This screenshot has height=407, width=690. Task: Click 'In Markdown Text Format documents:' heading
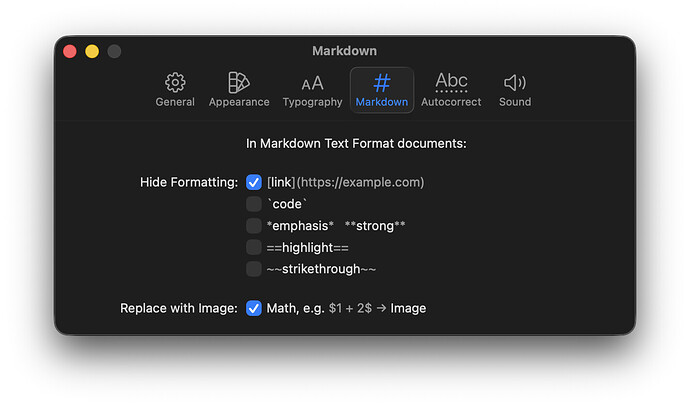(x=356, y=143)
